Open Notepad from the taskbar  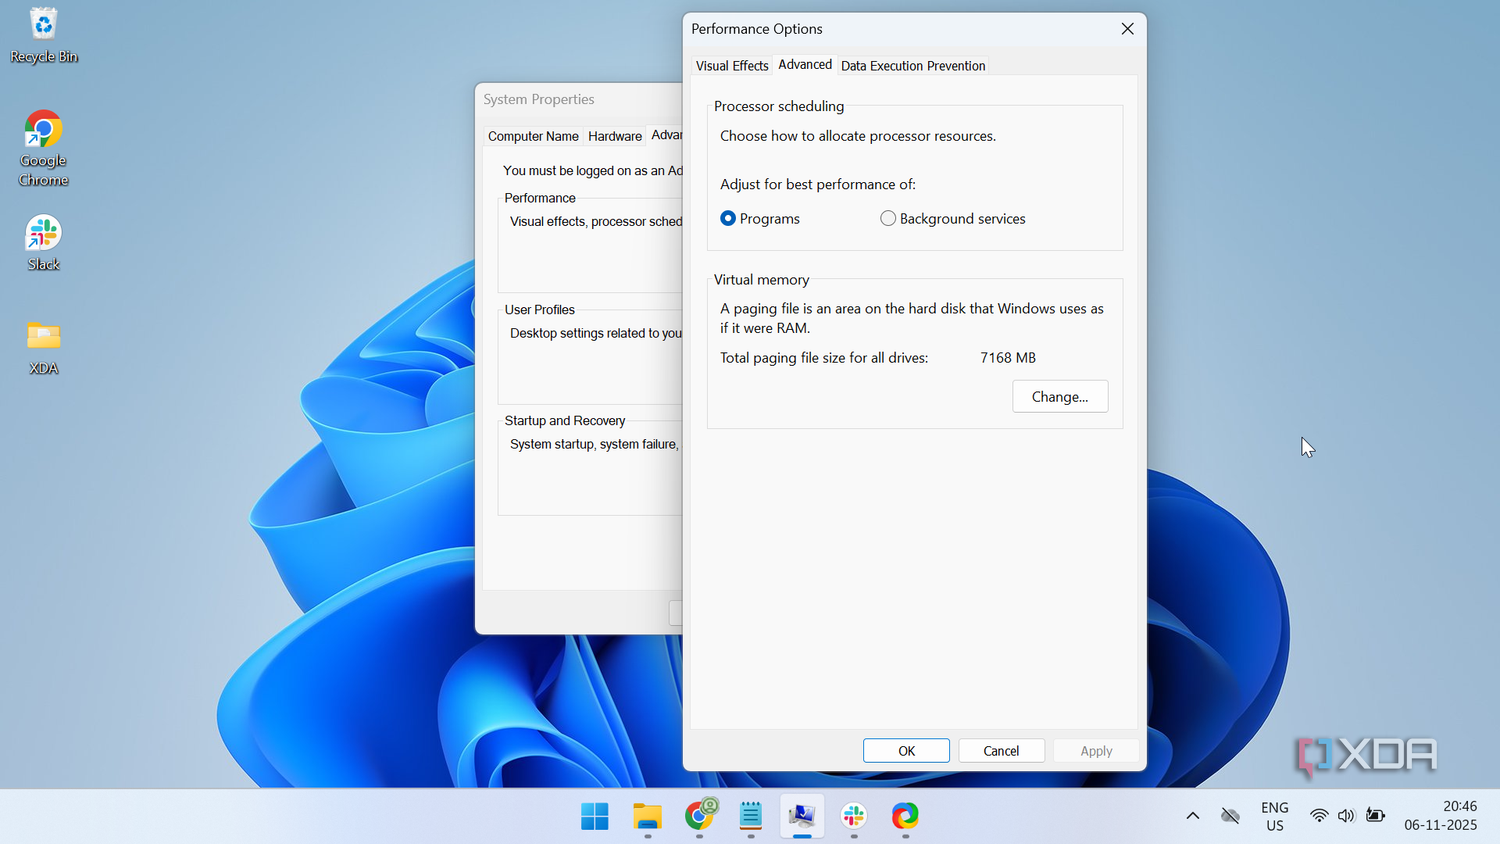pos(750,817)
